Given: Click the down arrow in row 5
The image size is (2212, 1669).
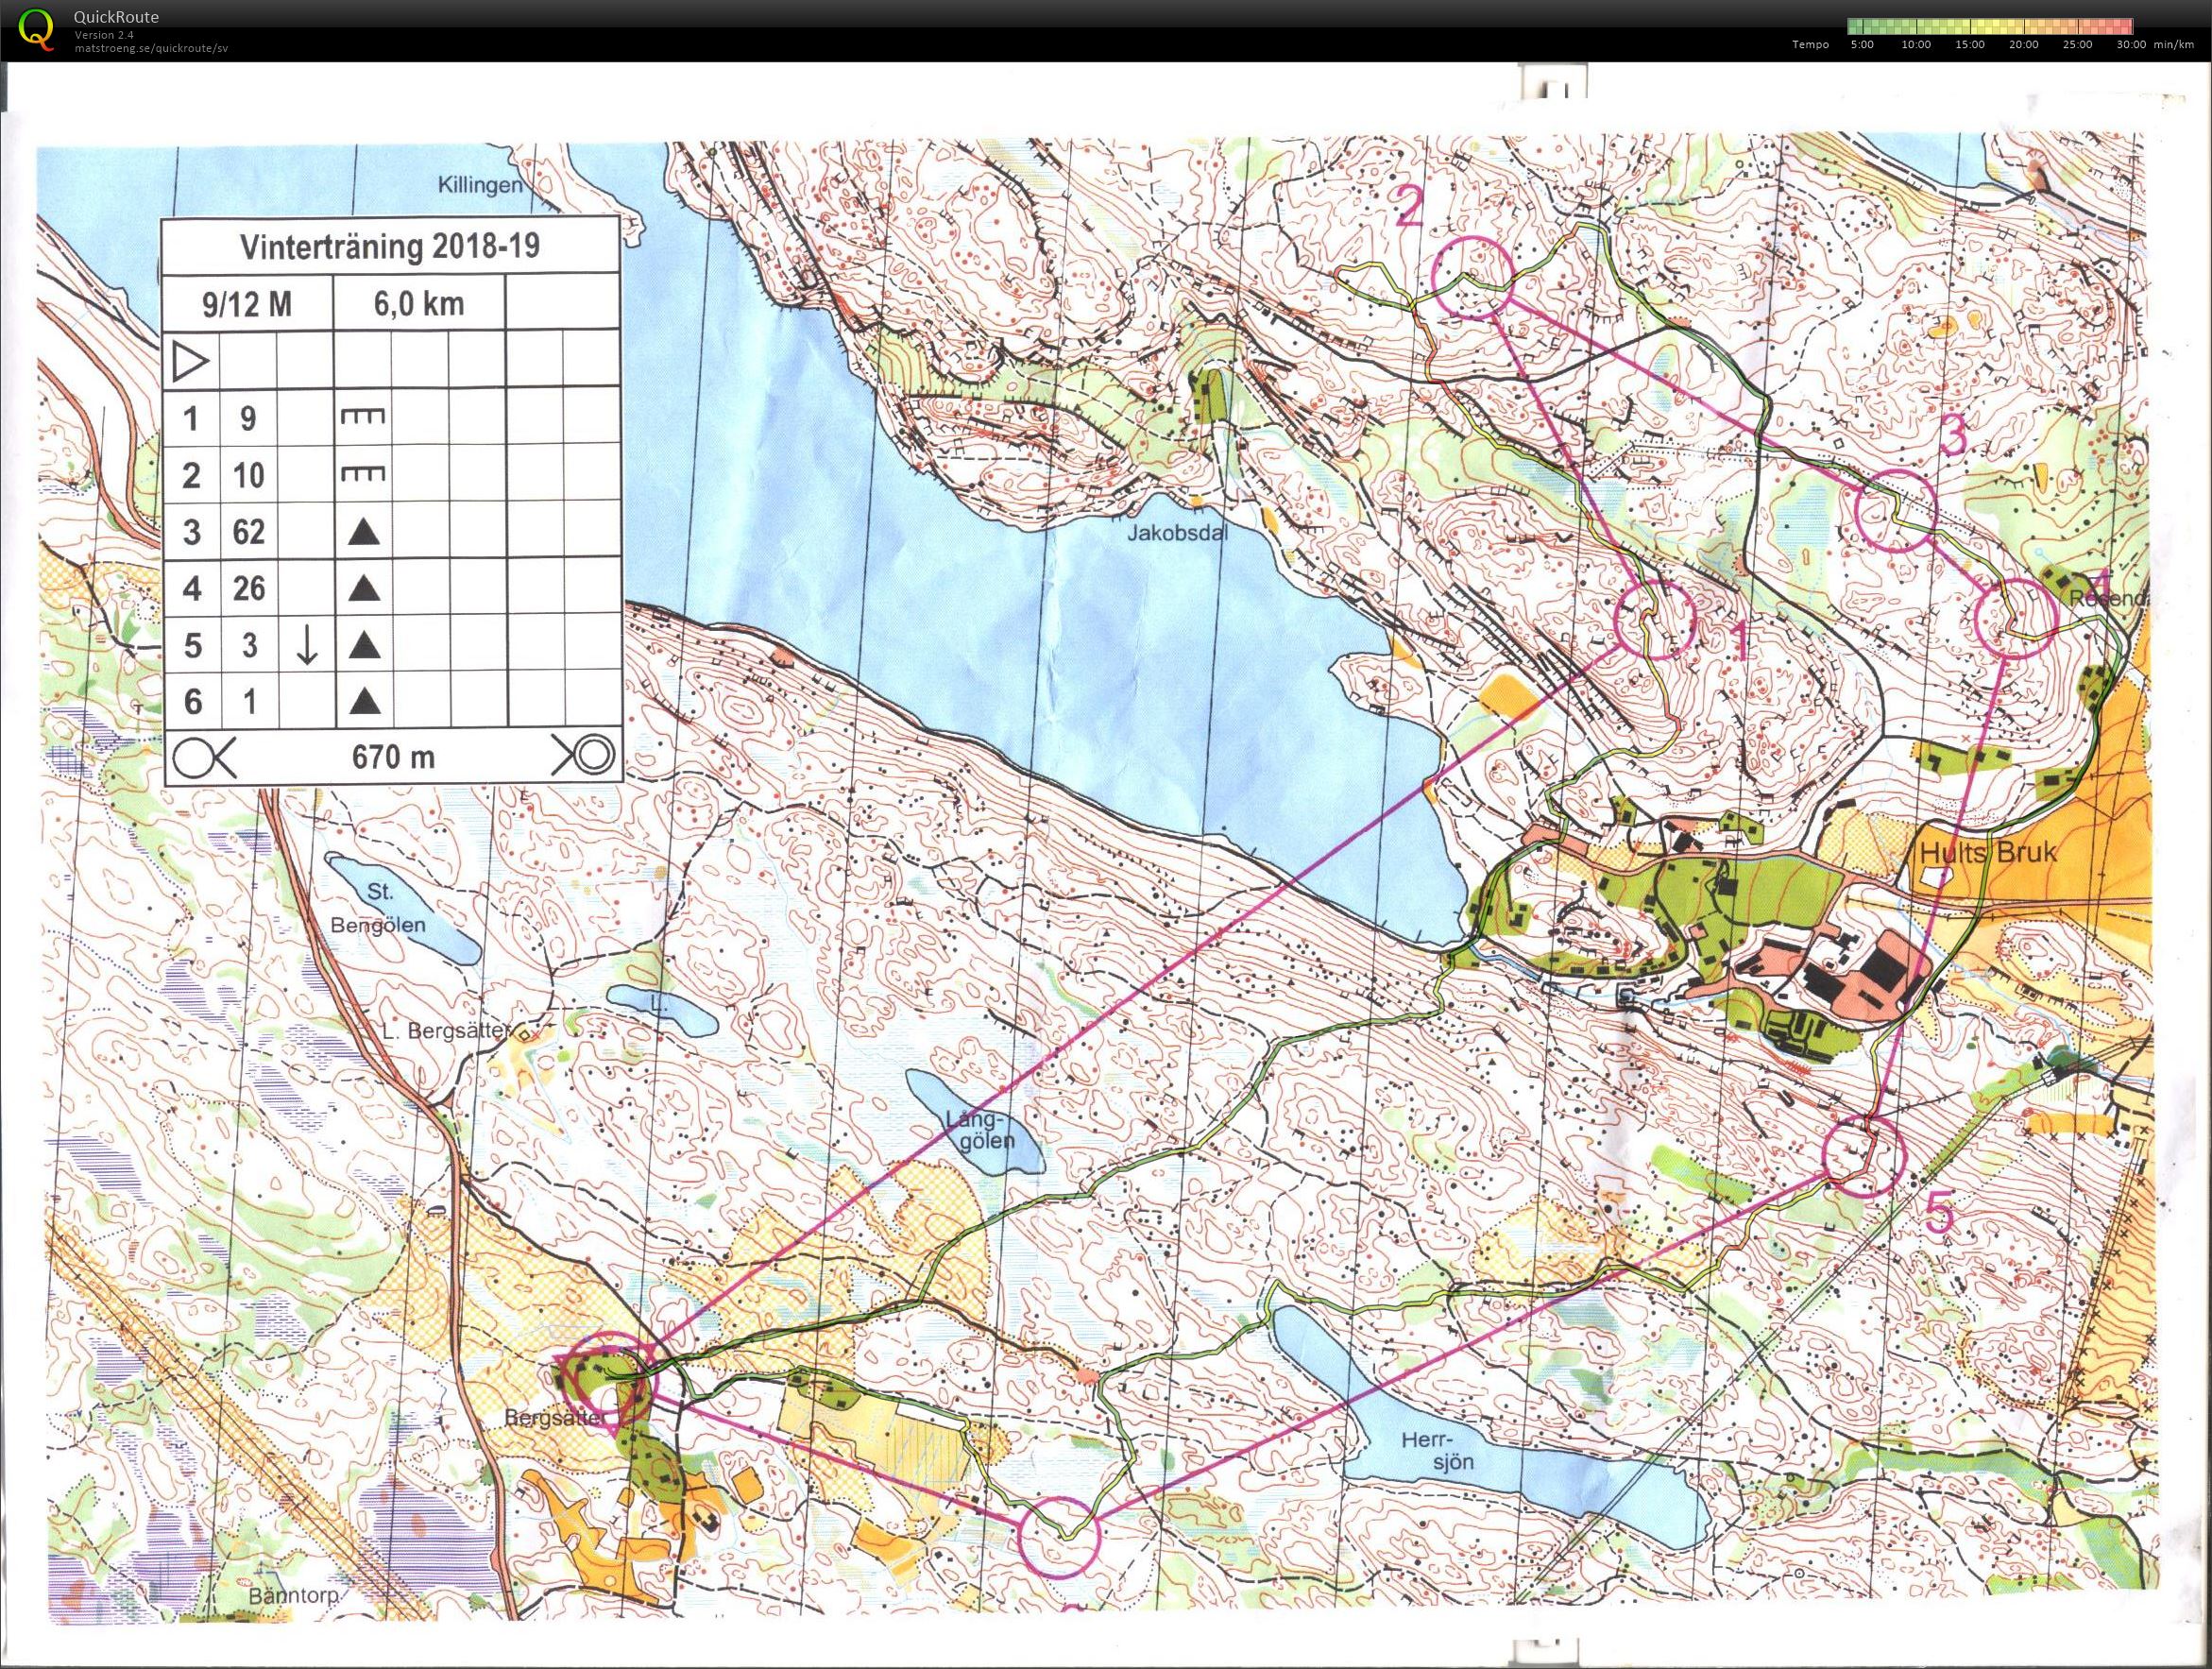Looking at the screenshot, I should pos(306,646).
